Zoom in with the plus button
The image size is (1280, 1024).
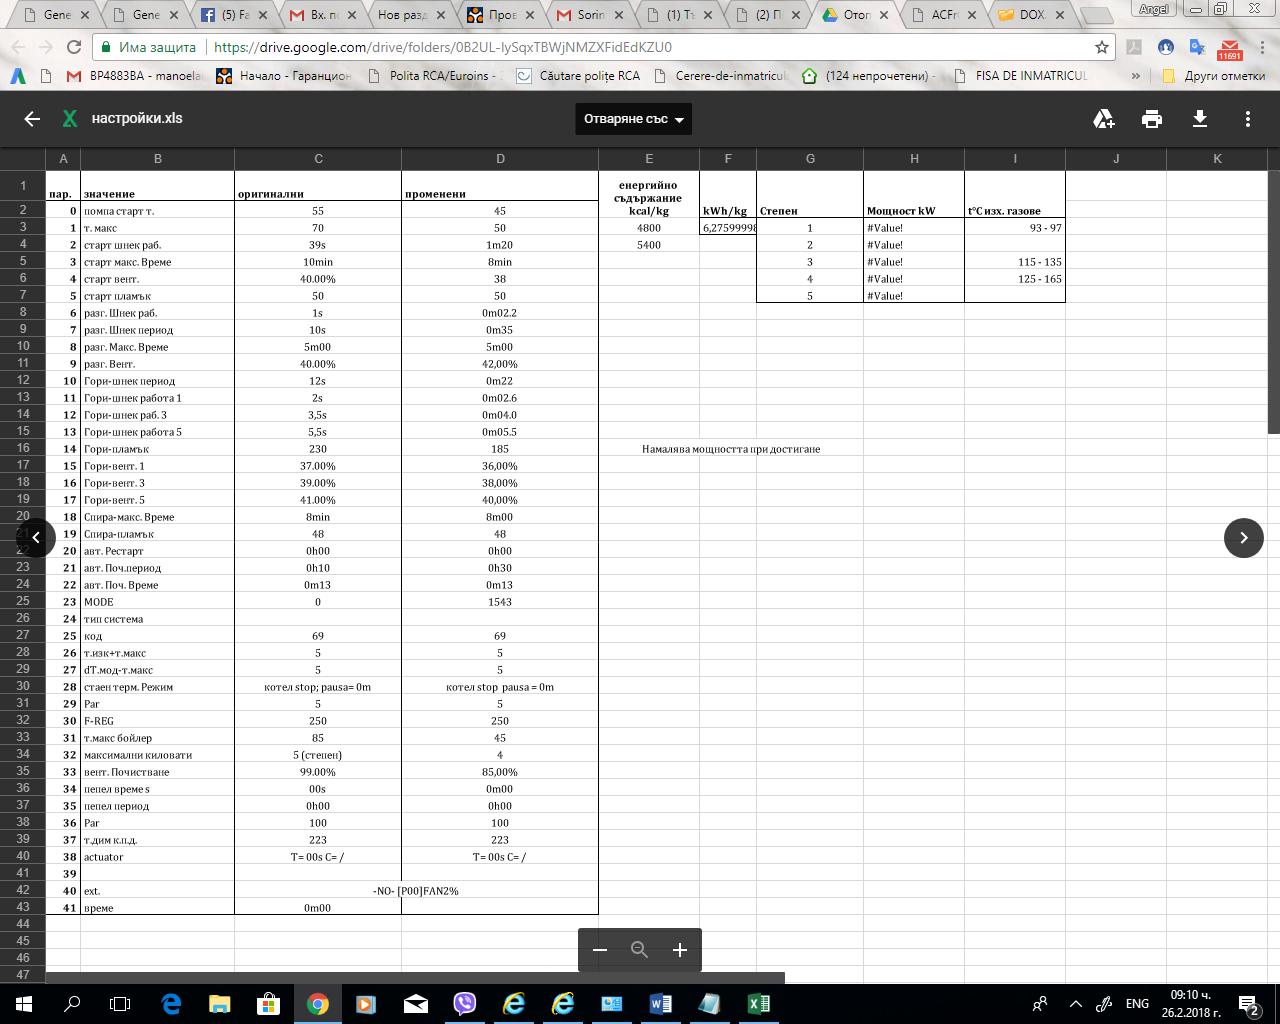pos(680,950)
